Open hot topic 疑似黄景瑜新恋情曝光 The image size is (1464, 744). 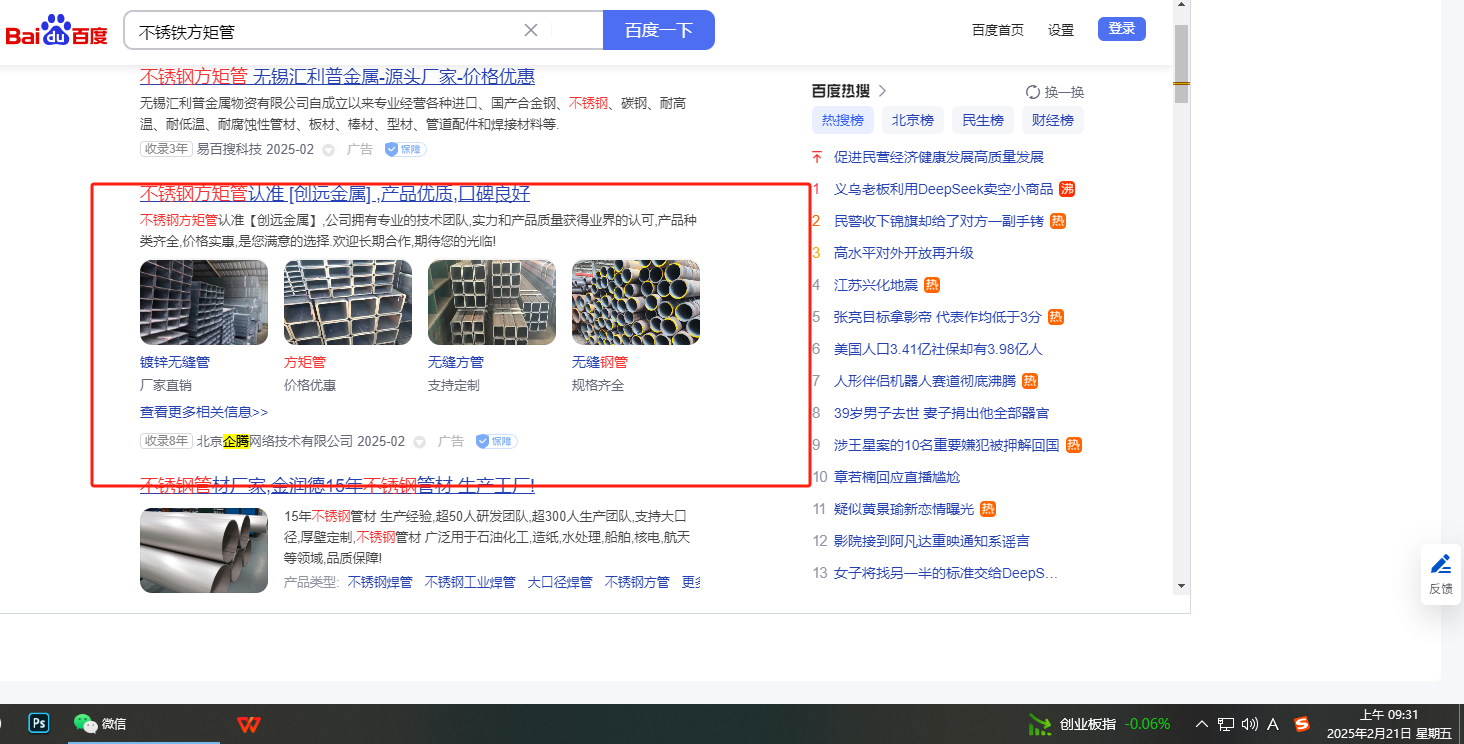(904, 509)
